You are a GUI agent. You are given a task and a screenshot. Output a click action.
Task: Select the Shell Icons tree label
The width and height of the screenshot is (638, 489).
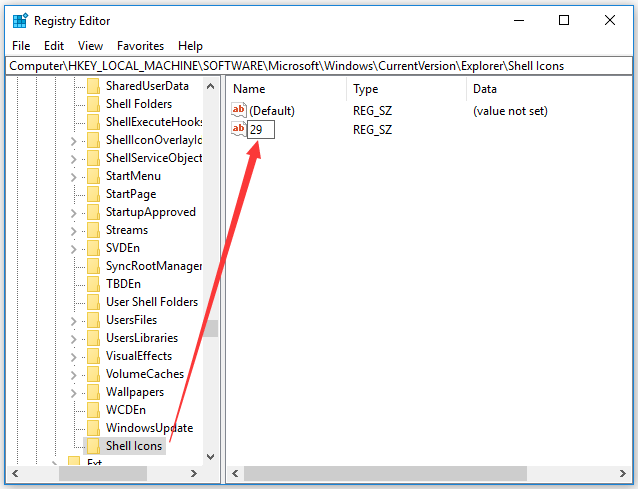tap(134, 446)
